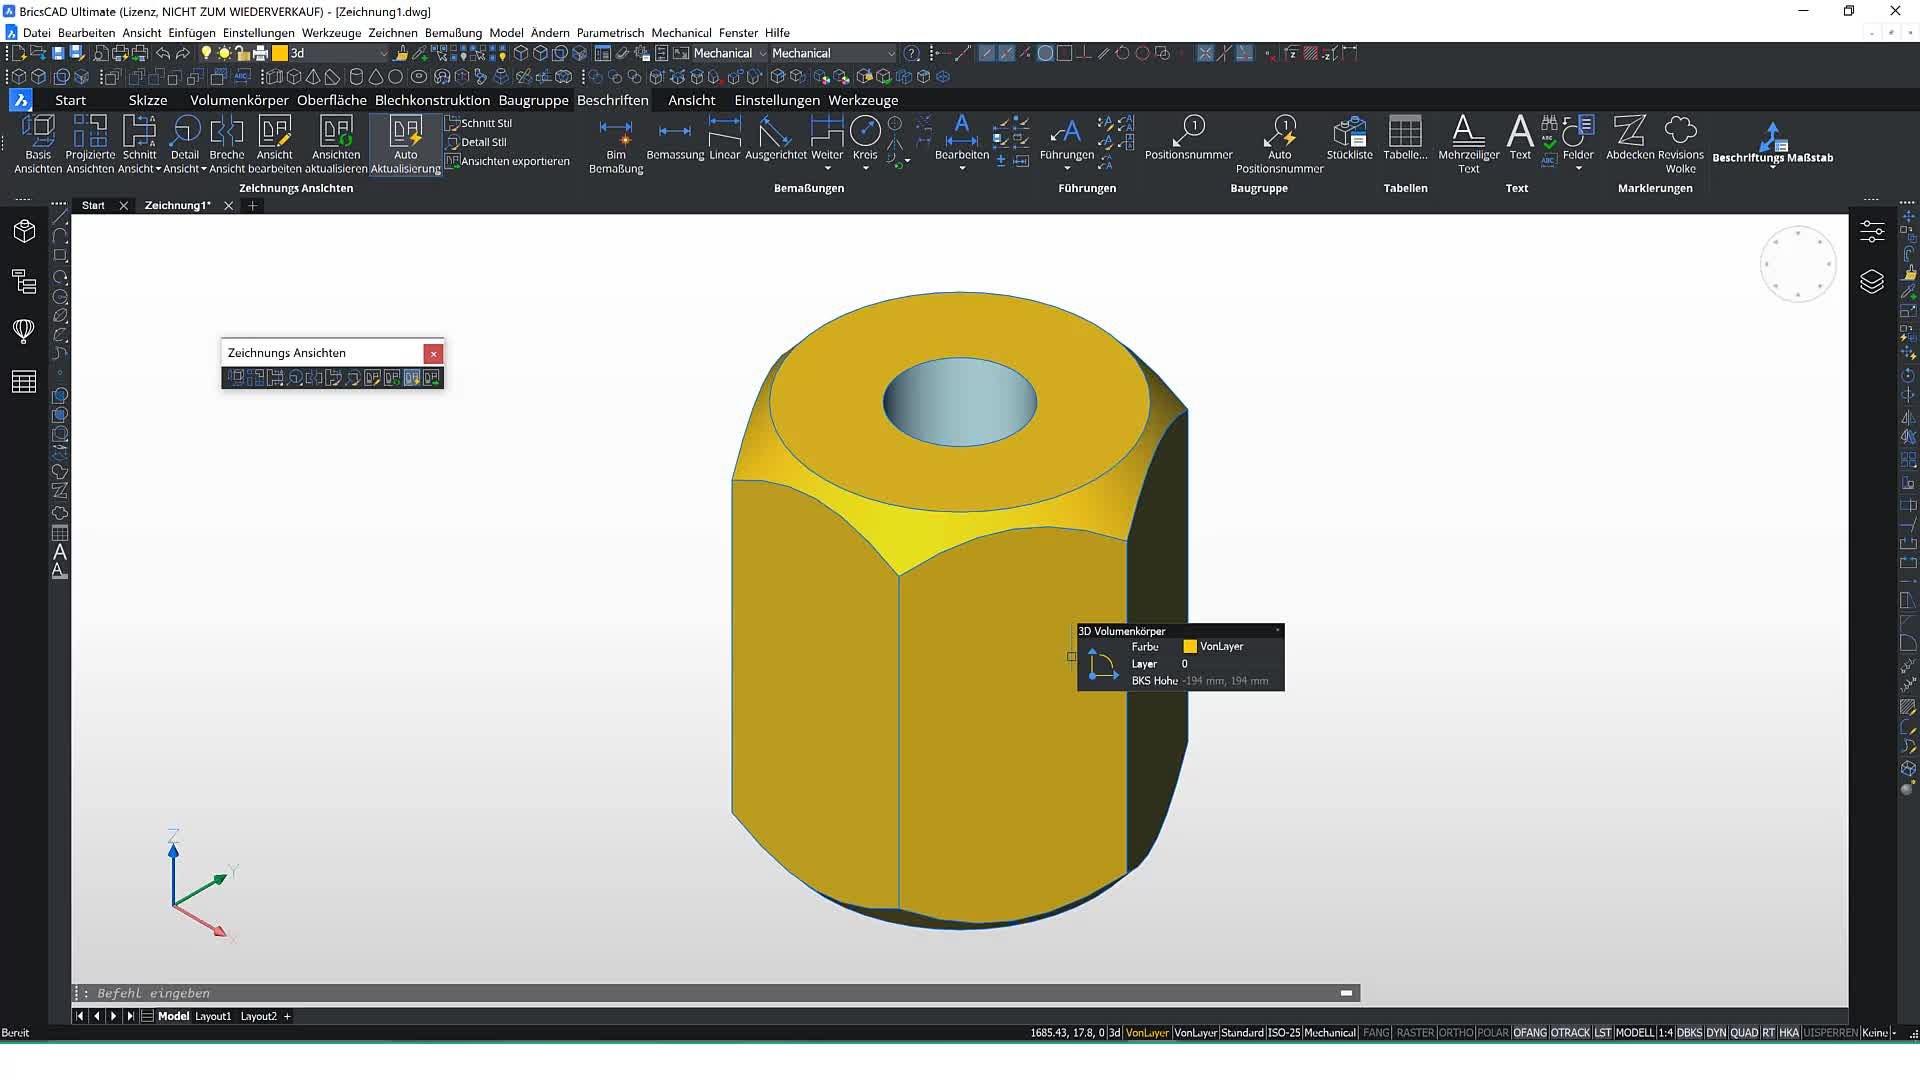Toggle RASTER grid in status bar

point(1415,1033)
